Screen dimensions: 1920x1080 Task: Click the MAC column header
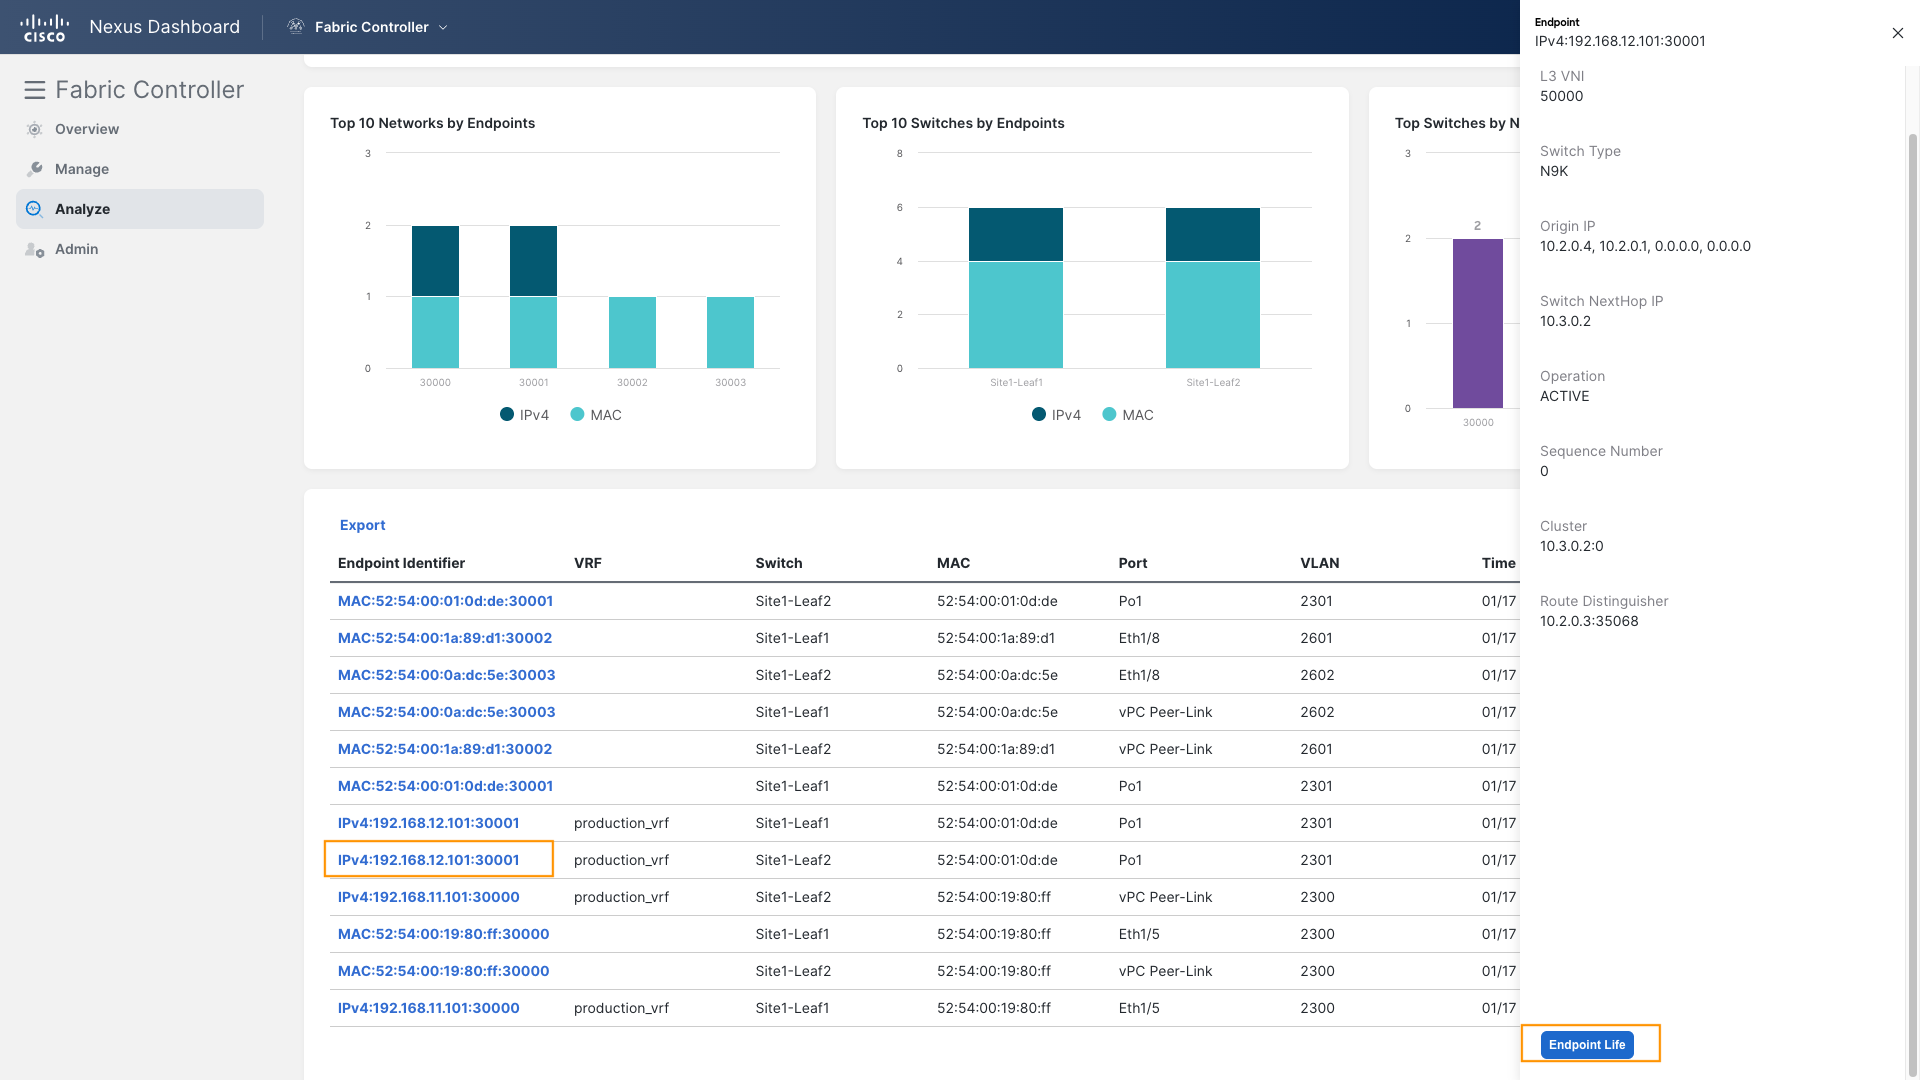tap(953, 563)
